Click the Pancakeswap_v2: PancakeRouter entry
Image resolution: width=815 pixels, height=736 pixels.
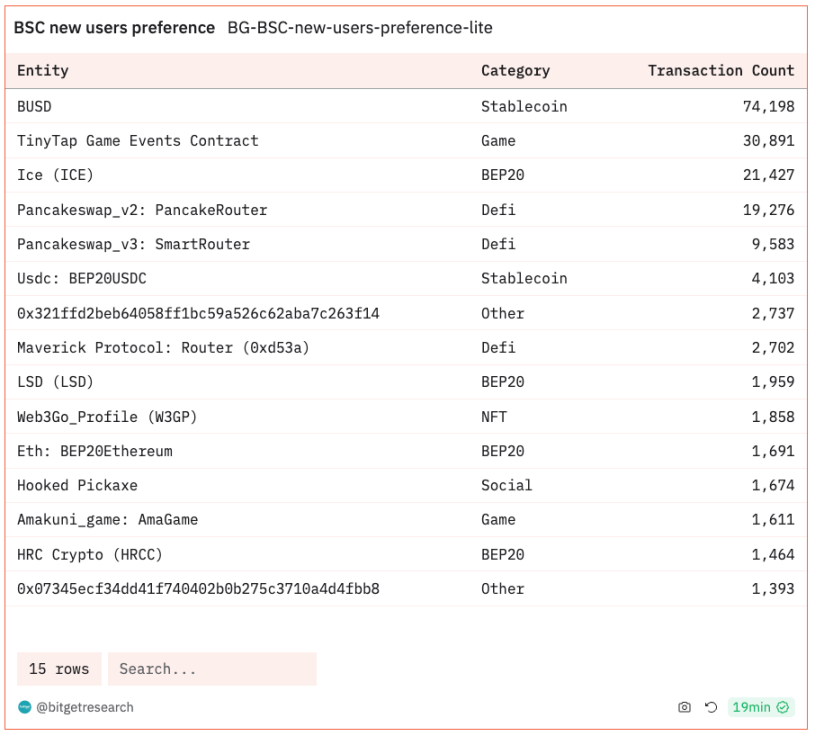tap(142, 210)
